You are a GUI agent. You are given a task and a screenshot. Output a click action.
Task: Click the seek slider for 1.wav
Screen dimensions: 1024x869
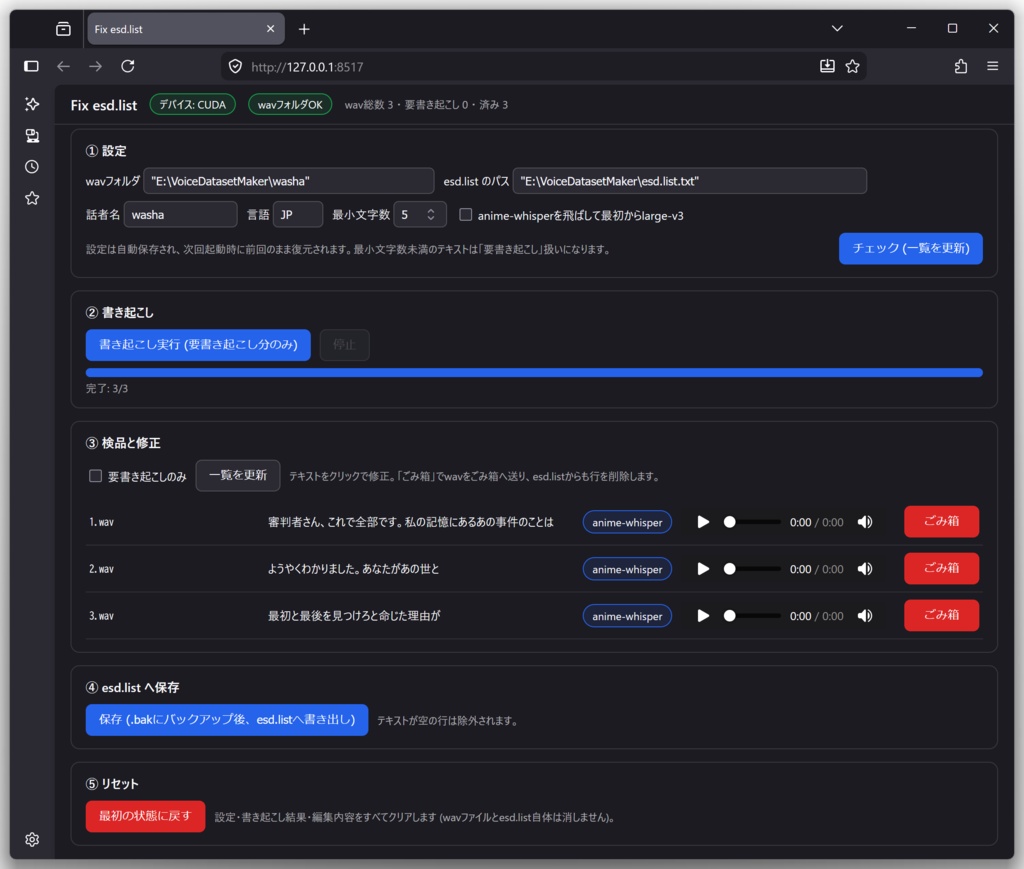(752, 522)
